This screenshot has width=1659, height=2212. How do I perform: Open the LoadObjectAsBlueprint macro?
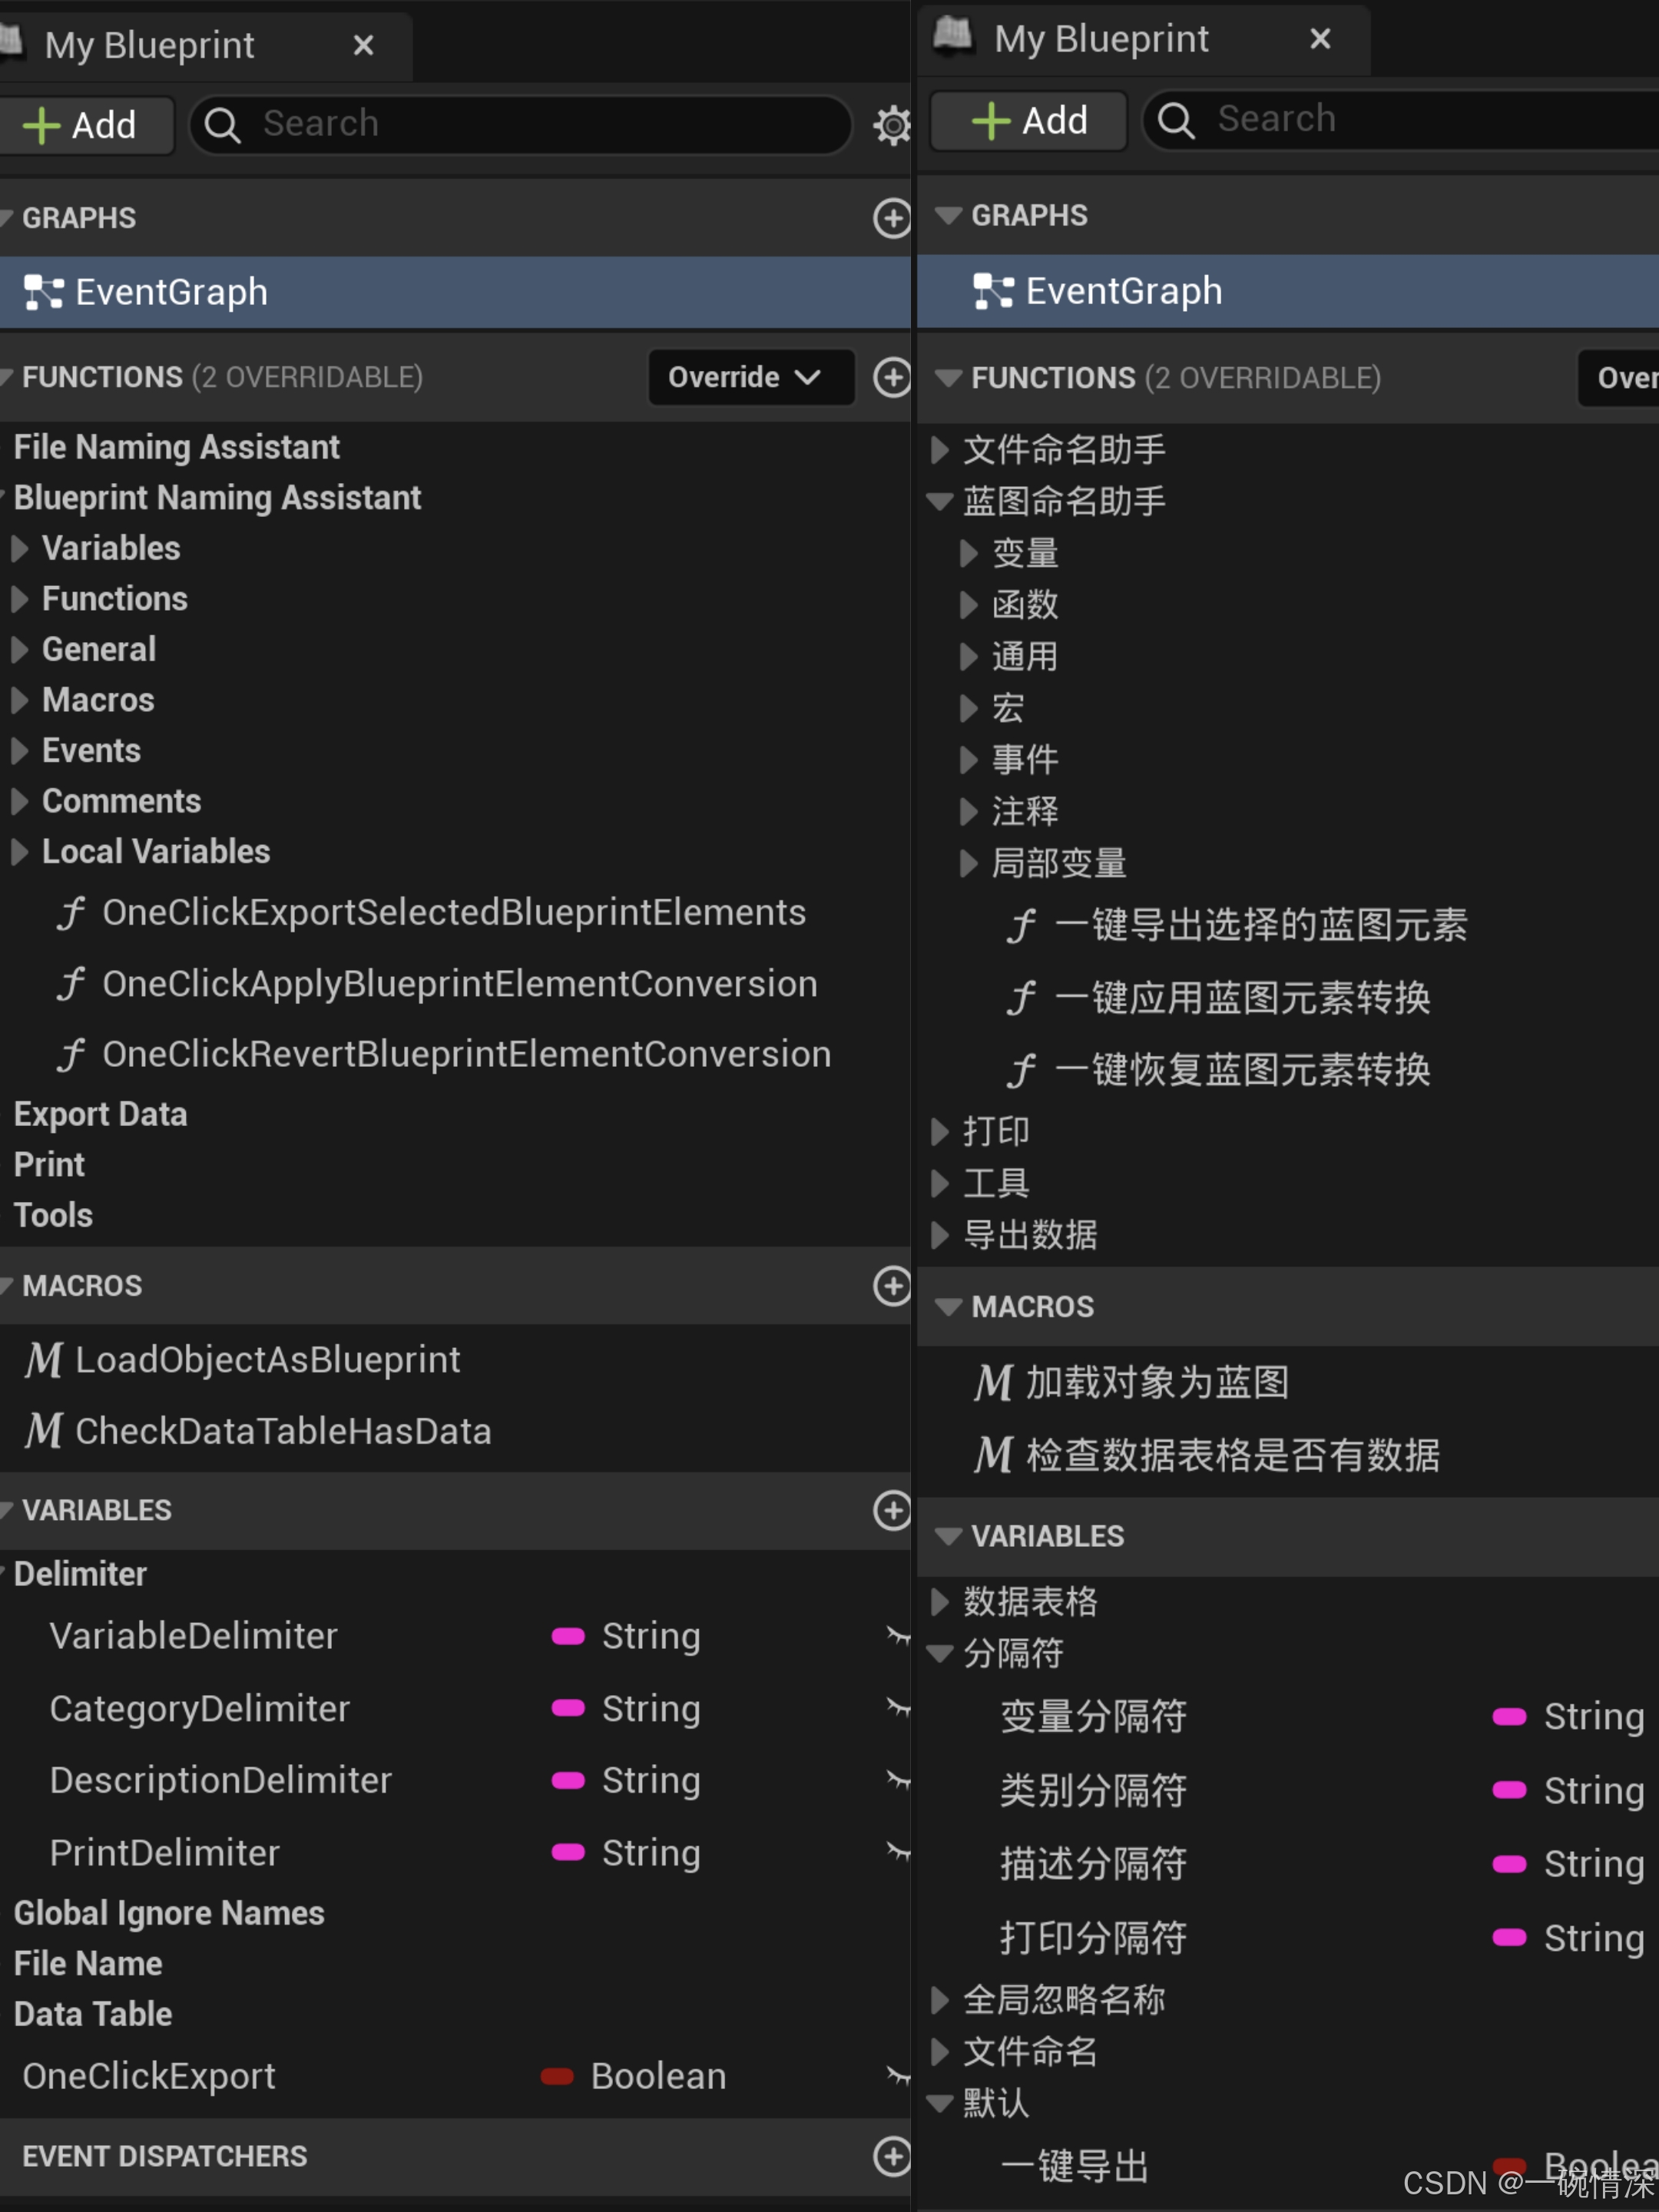tap(267, 1360)
